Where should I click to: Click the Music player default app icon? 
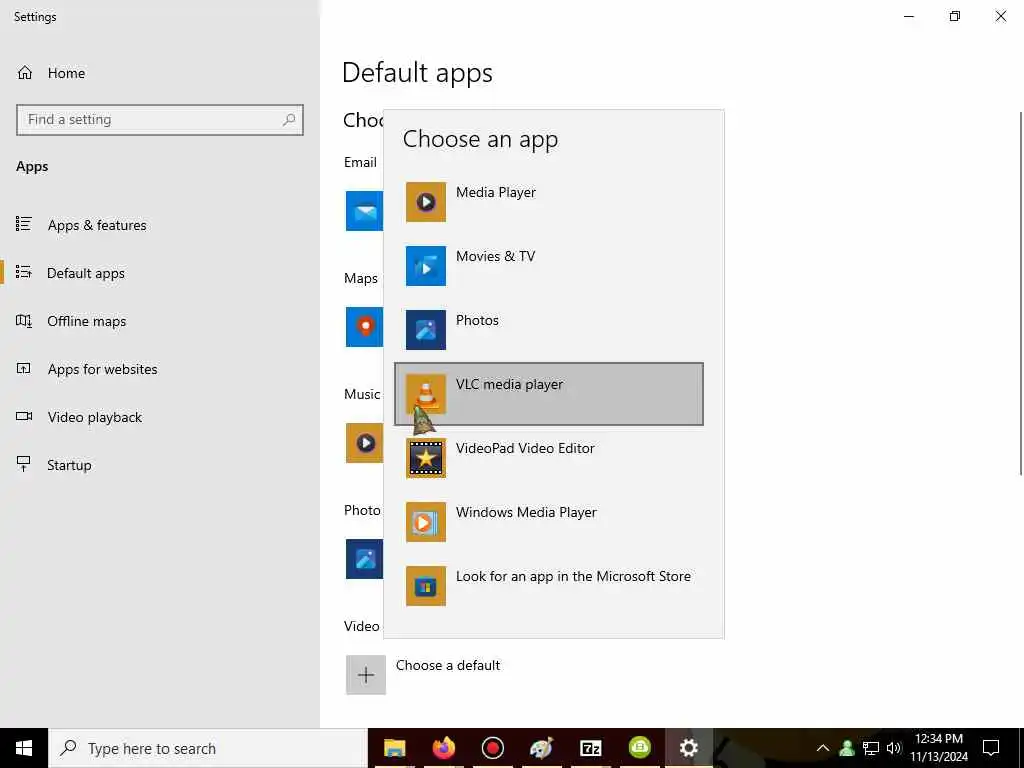pos(364,443)
